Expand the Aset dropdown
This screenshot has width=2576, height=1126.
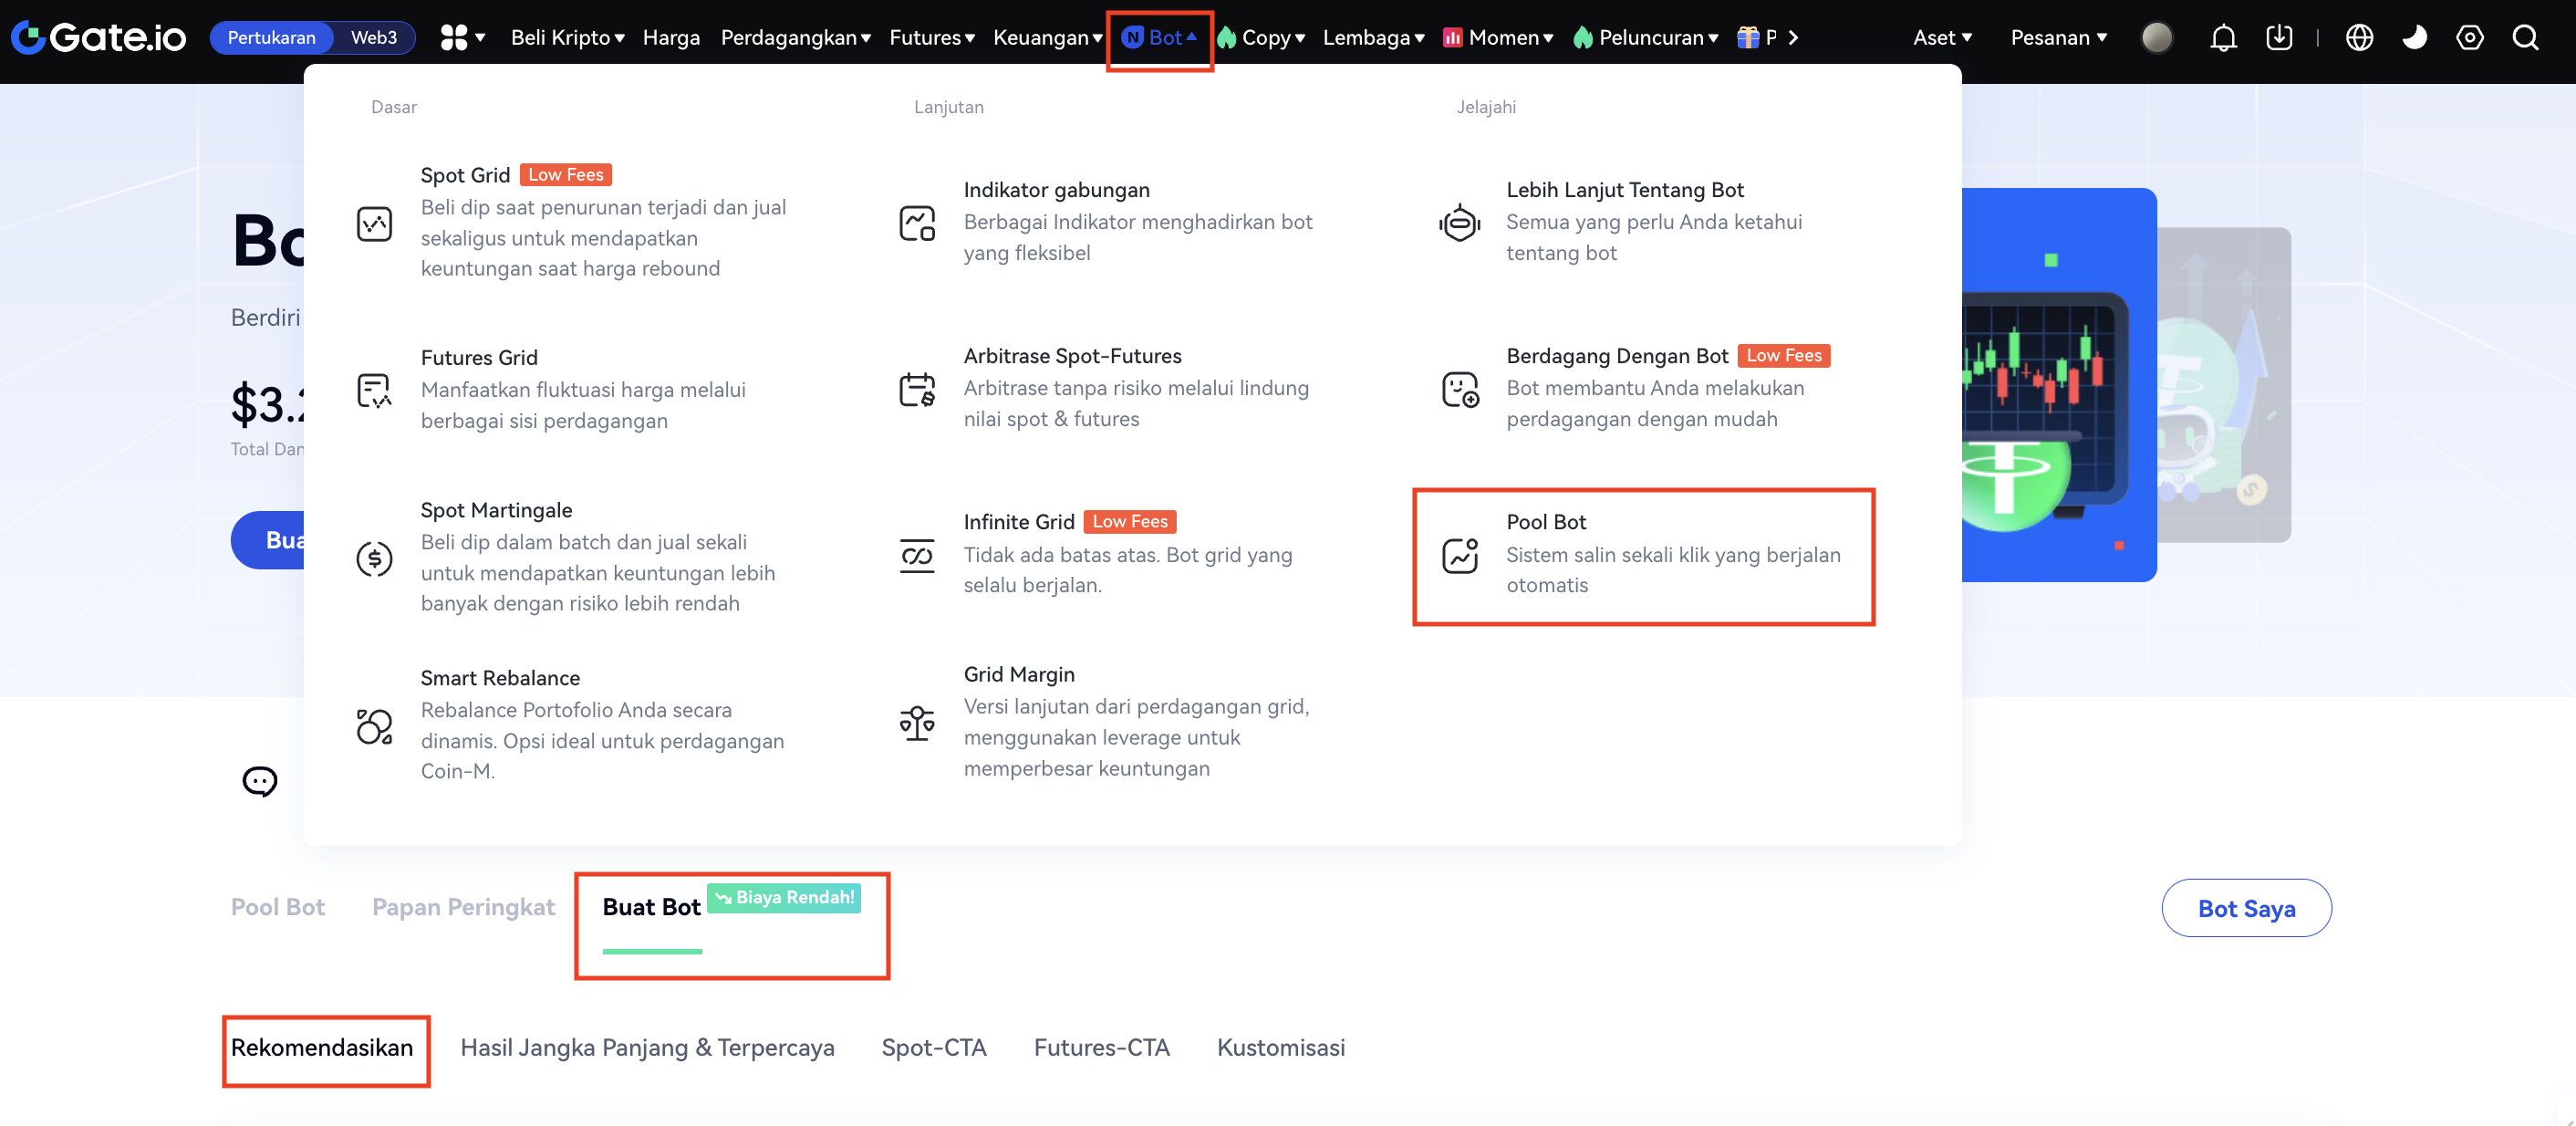point(1941,38)
